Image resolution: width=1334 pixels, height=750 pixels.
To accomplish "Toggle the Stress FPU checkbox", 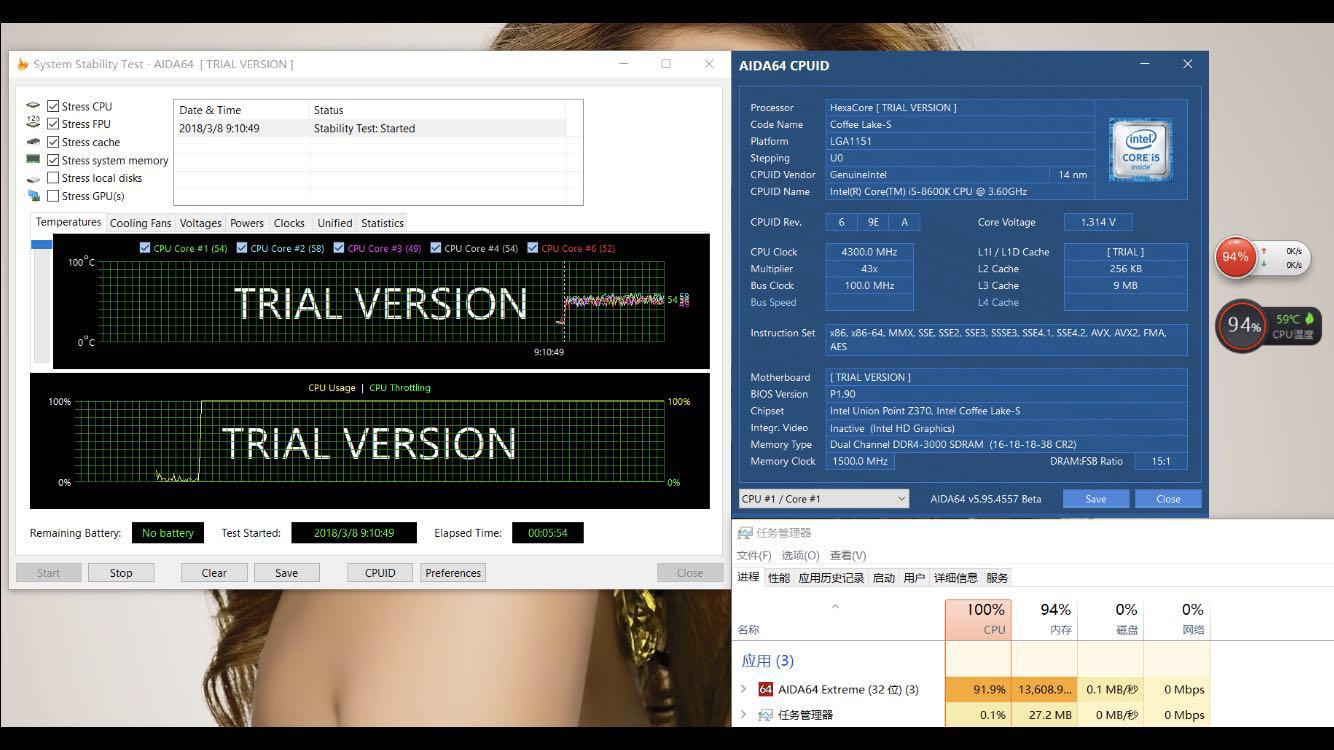I will 53,124.
